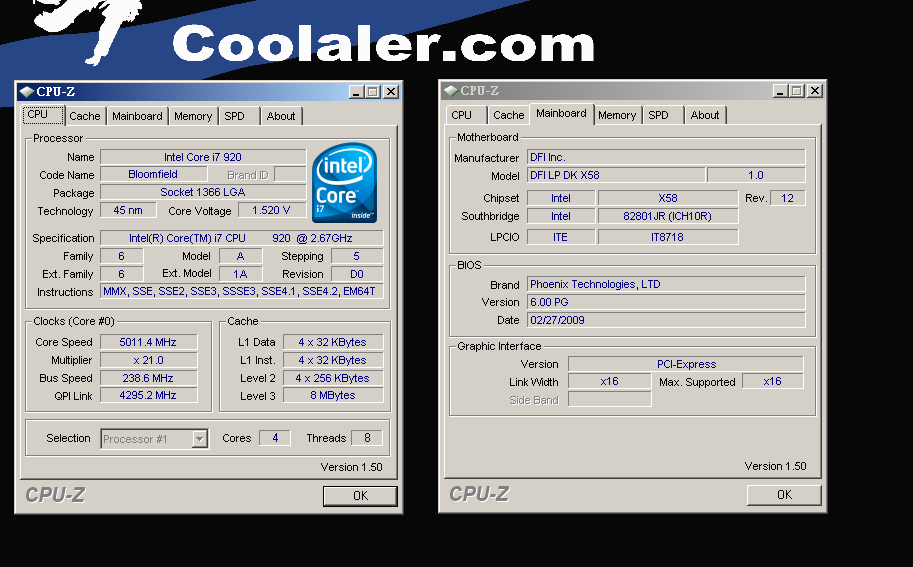913x567 pixels.
Task: Click the instructions list field MMX, SSE
Action: 242,291
